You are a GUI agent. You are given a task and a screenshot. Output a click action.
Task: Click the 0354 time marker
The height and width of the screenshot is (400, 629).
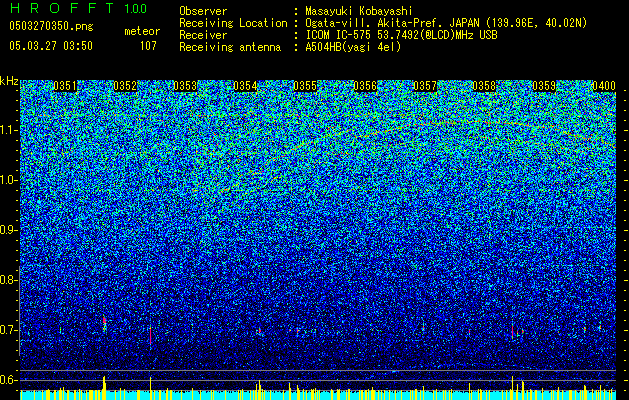[245, 86]
